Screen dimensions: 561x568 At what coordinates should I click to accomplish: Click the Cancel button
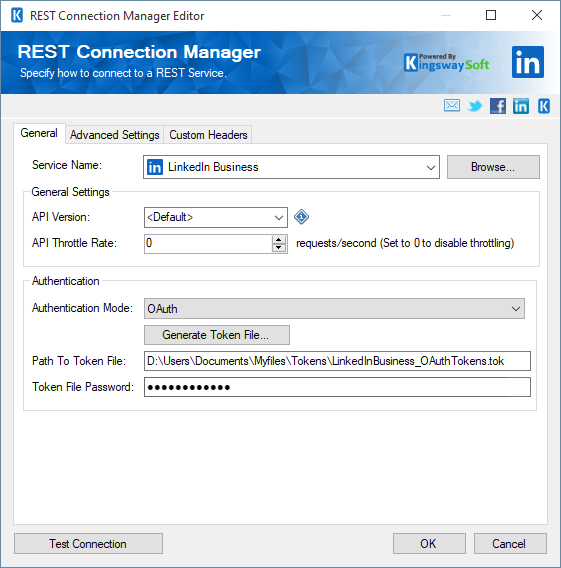click(x=510, y=543)
